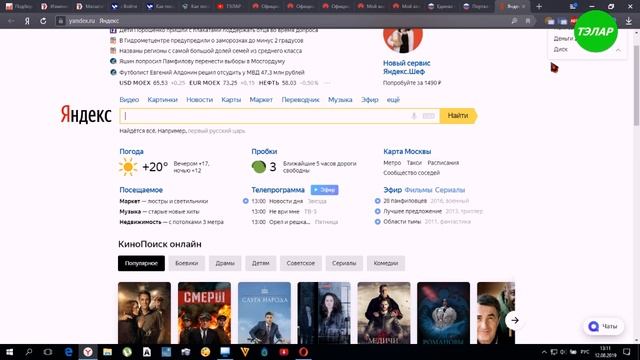Click the Найти search button

point(458,116)
